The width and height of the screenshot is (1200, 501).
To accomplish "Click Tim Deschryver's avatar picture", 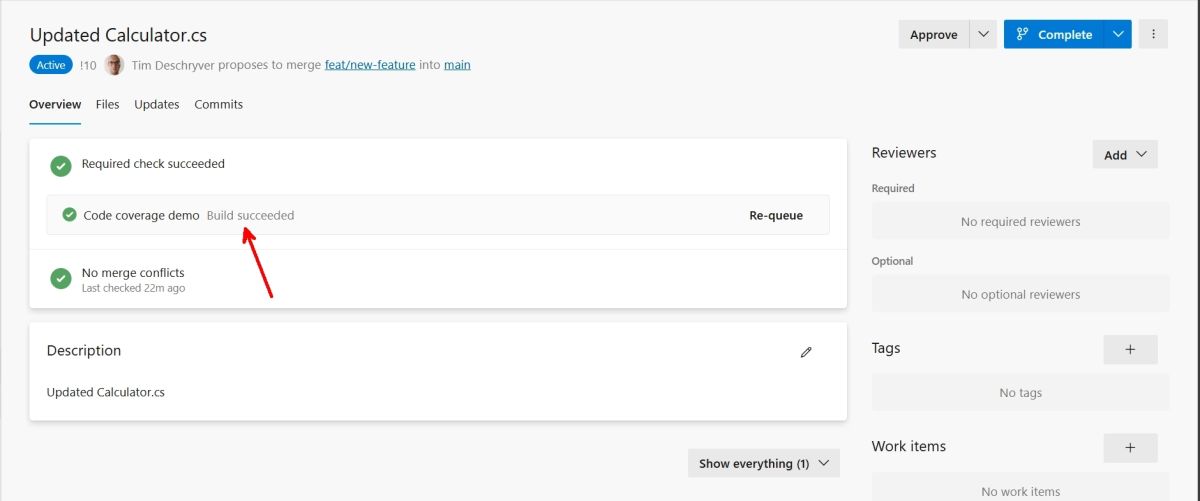I will 114,65.
